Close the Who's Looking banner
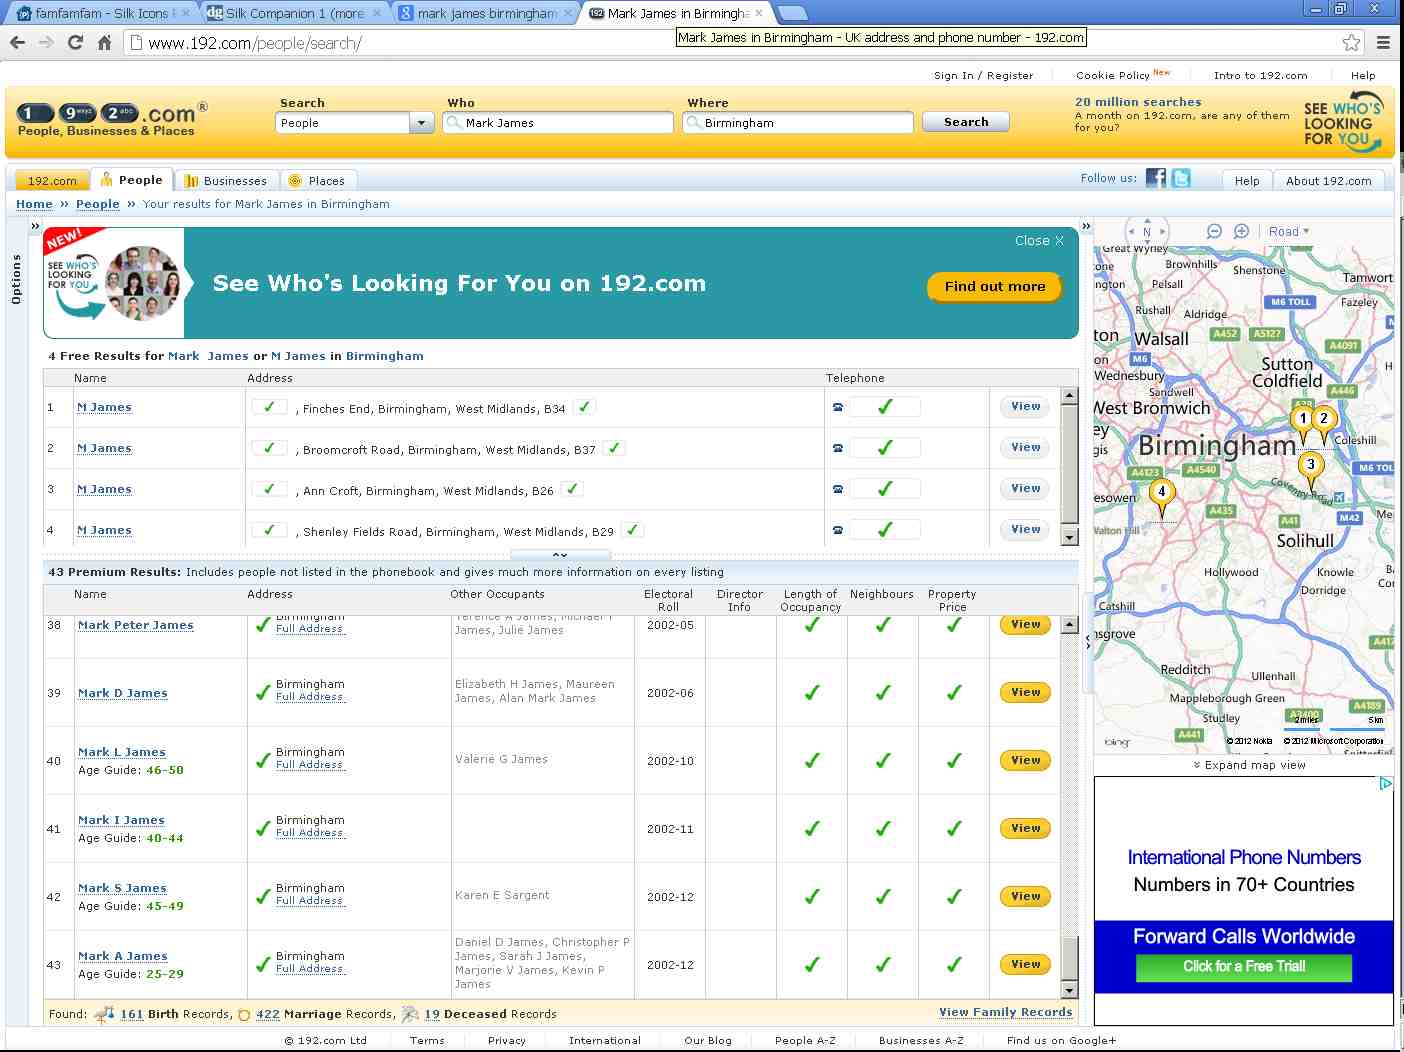The height and width of the screenshot is (1052, 1404). coord(1039,241)
